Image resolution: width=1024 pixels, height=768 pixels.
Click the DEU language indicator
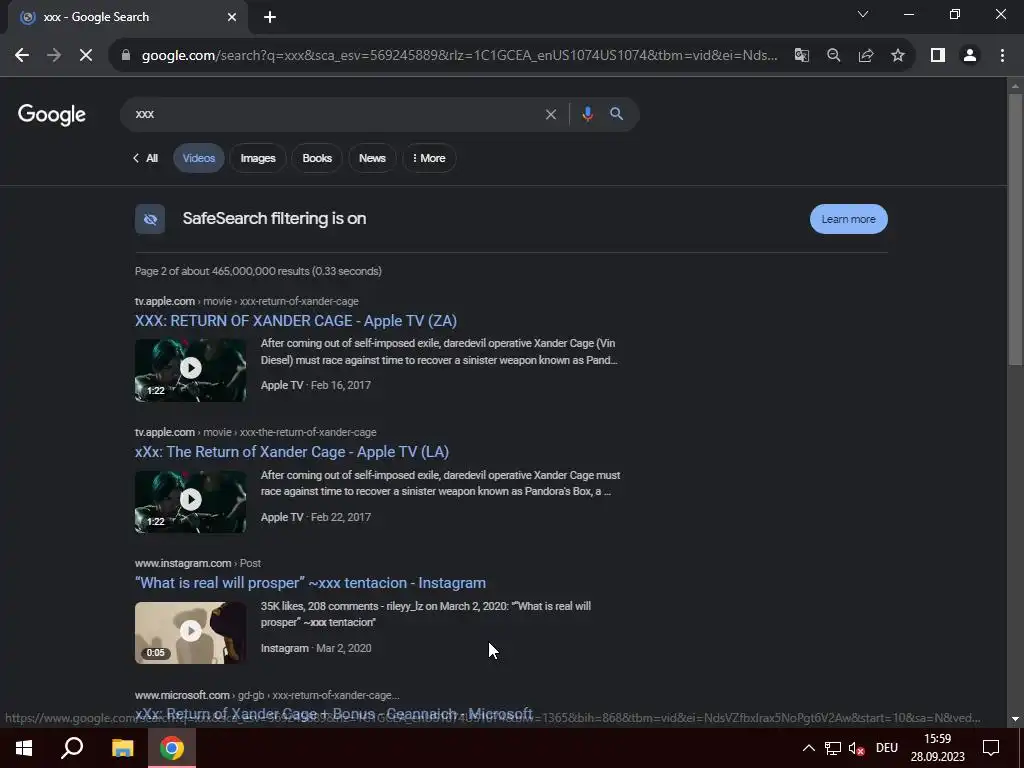pyautogui.click(x=887, y=748)
